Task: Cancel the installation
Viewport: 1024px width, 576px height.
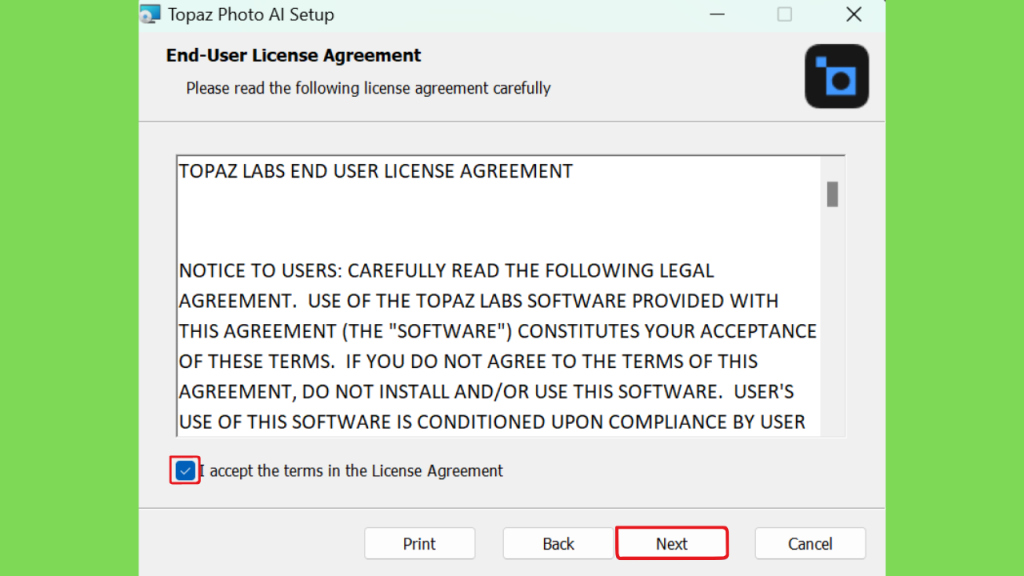Action: (810, 543)
